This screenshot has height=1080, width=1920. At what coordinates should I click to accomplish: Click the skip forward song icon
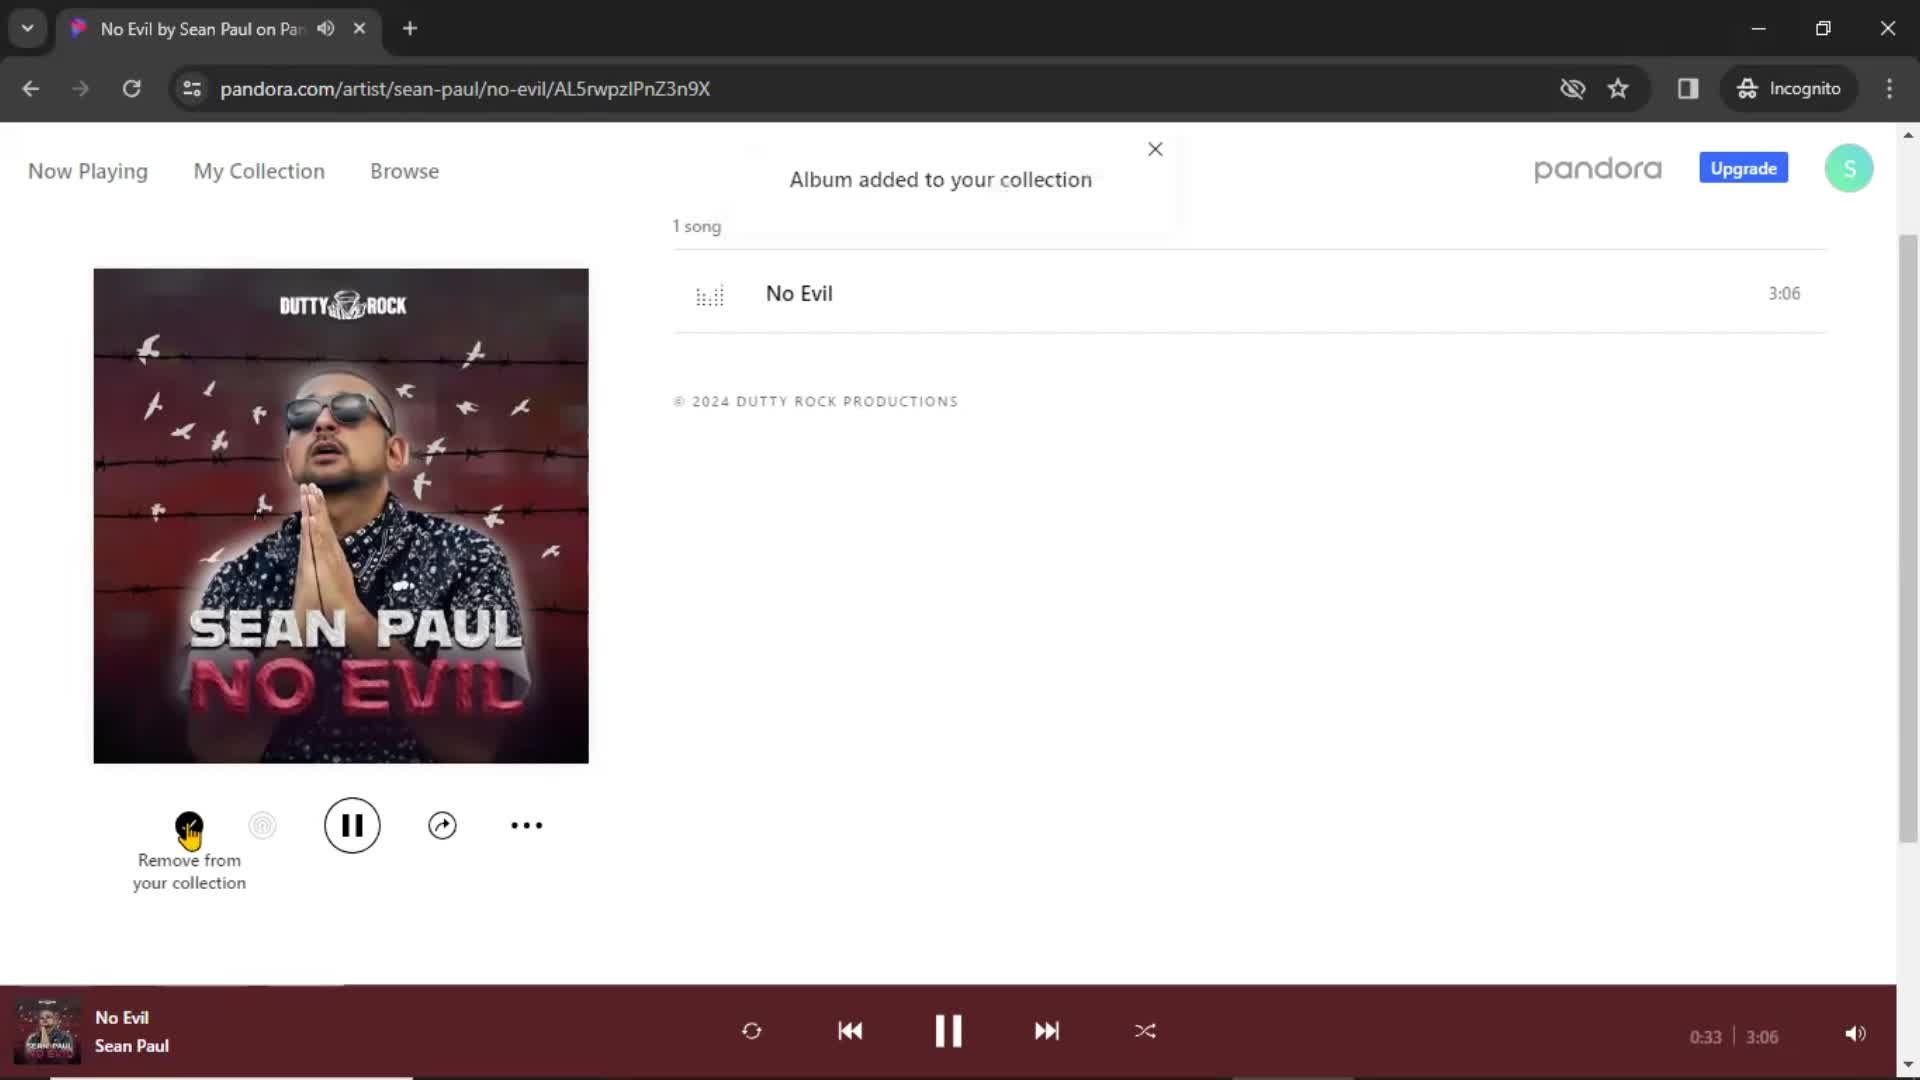(1046, 1031)
